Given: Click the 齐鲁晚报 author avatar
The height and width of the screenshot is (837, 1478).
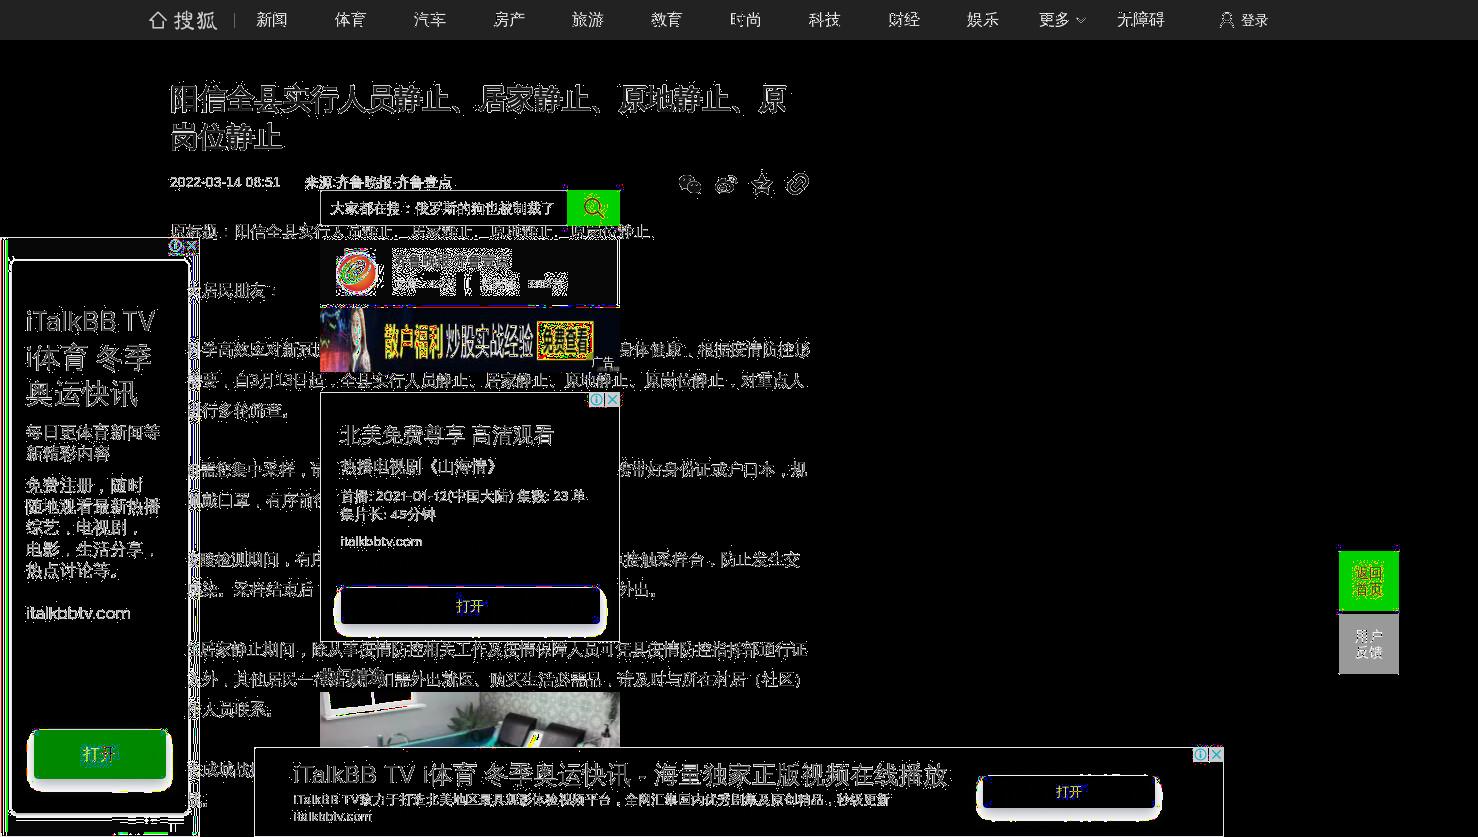Looking at the screenshot, I should (358, 272).
